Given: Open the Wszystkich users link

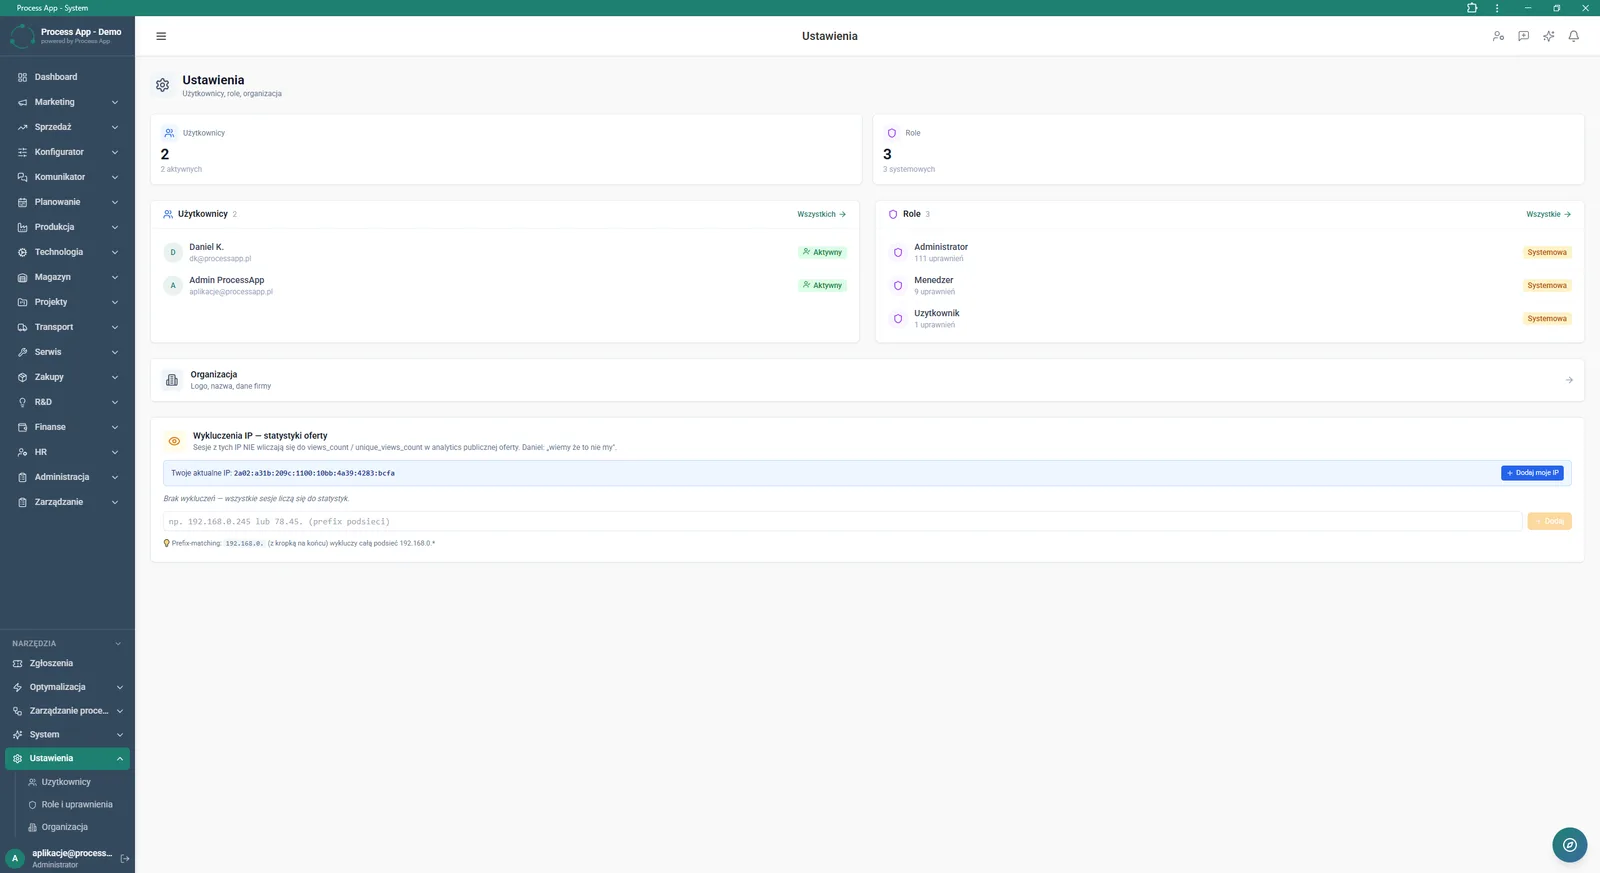Looking at the screenshot, I should coord(822,214).
